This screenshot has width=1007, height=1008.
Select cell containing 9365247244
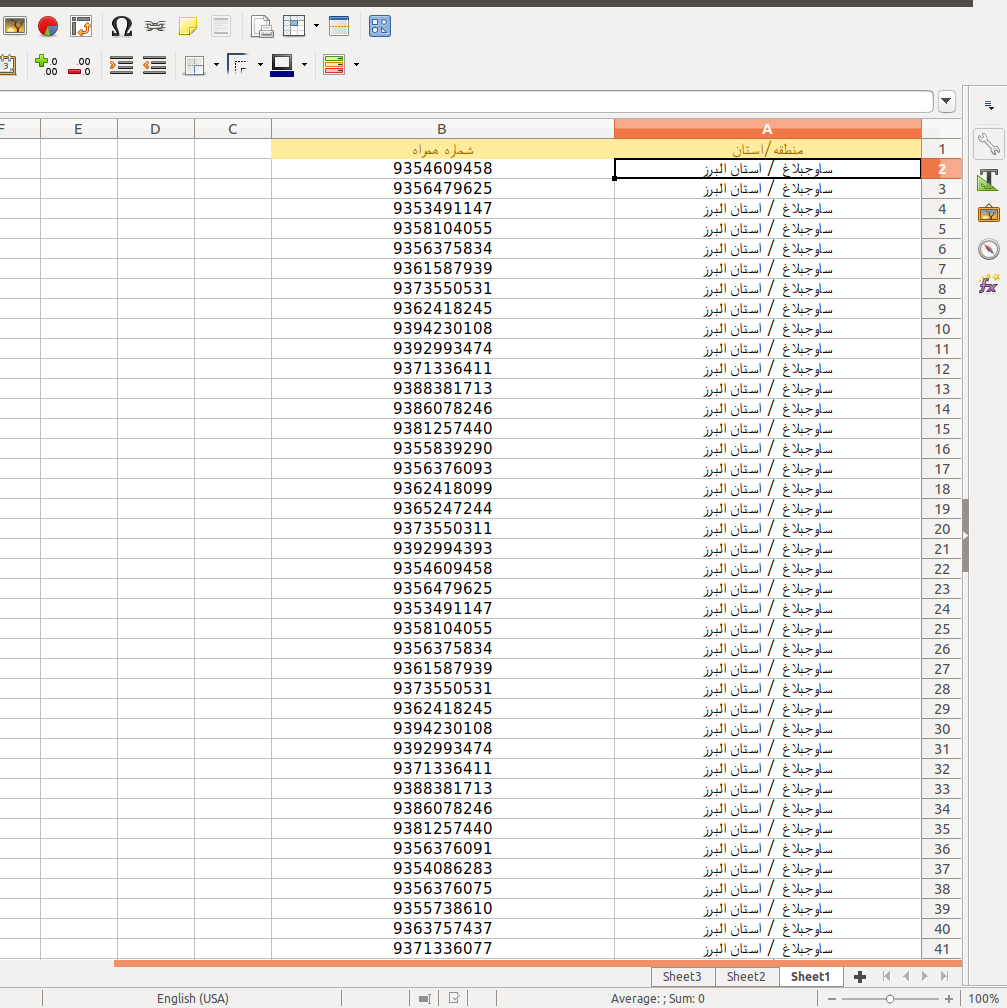(x=442, y=508)
